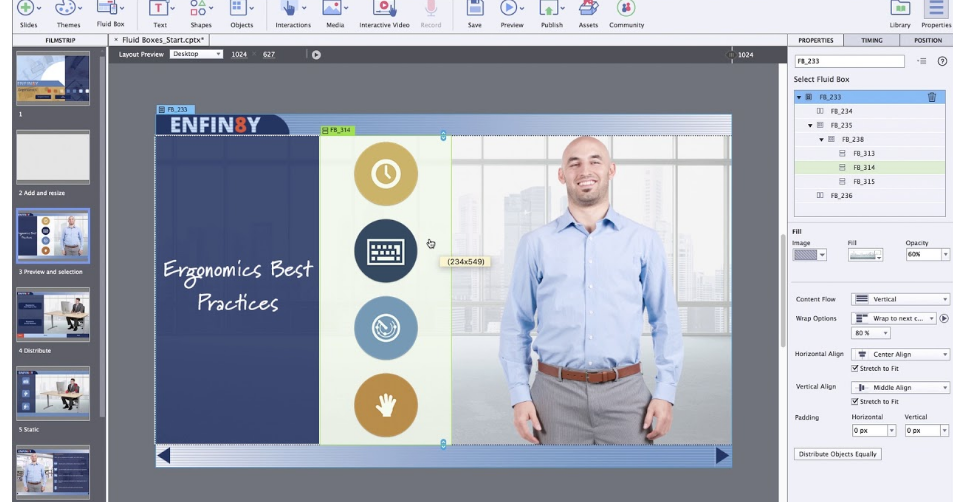The image size is (953, 502).
Task: Select the Fluid Boxes_Start.cptx document tab
Action: tap(162, 40)
